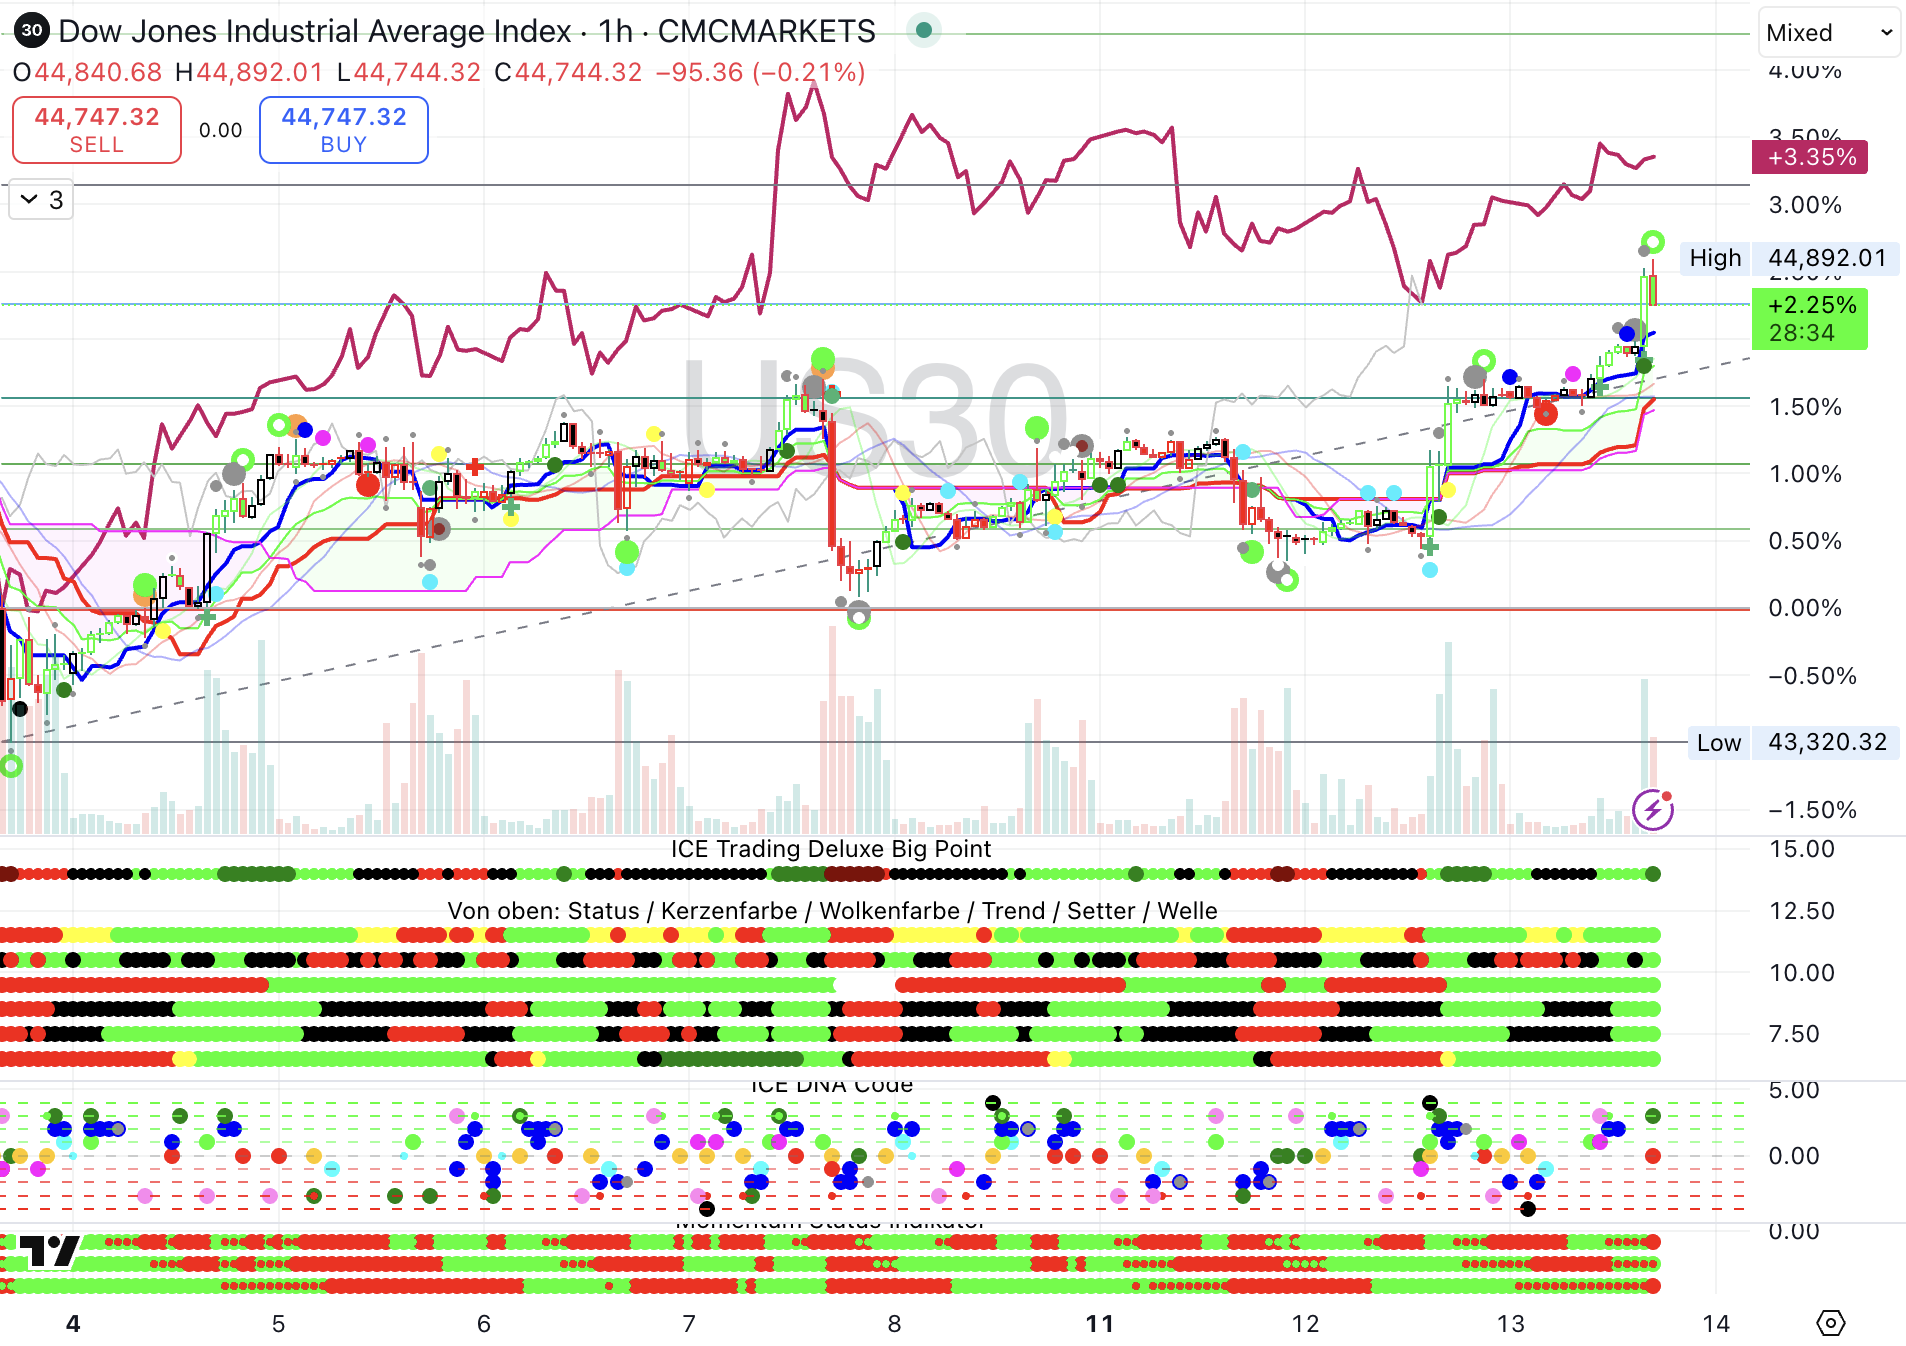Click the +2.25% green countdown label
1906x1346 pixels.
pos(1810,319)
